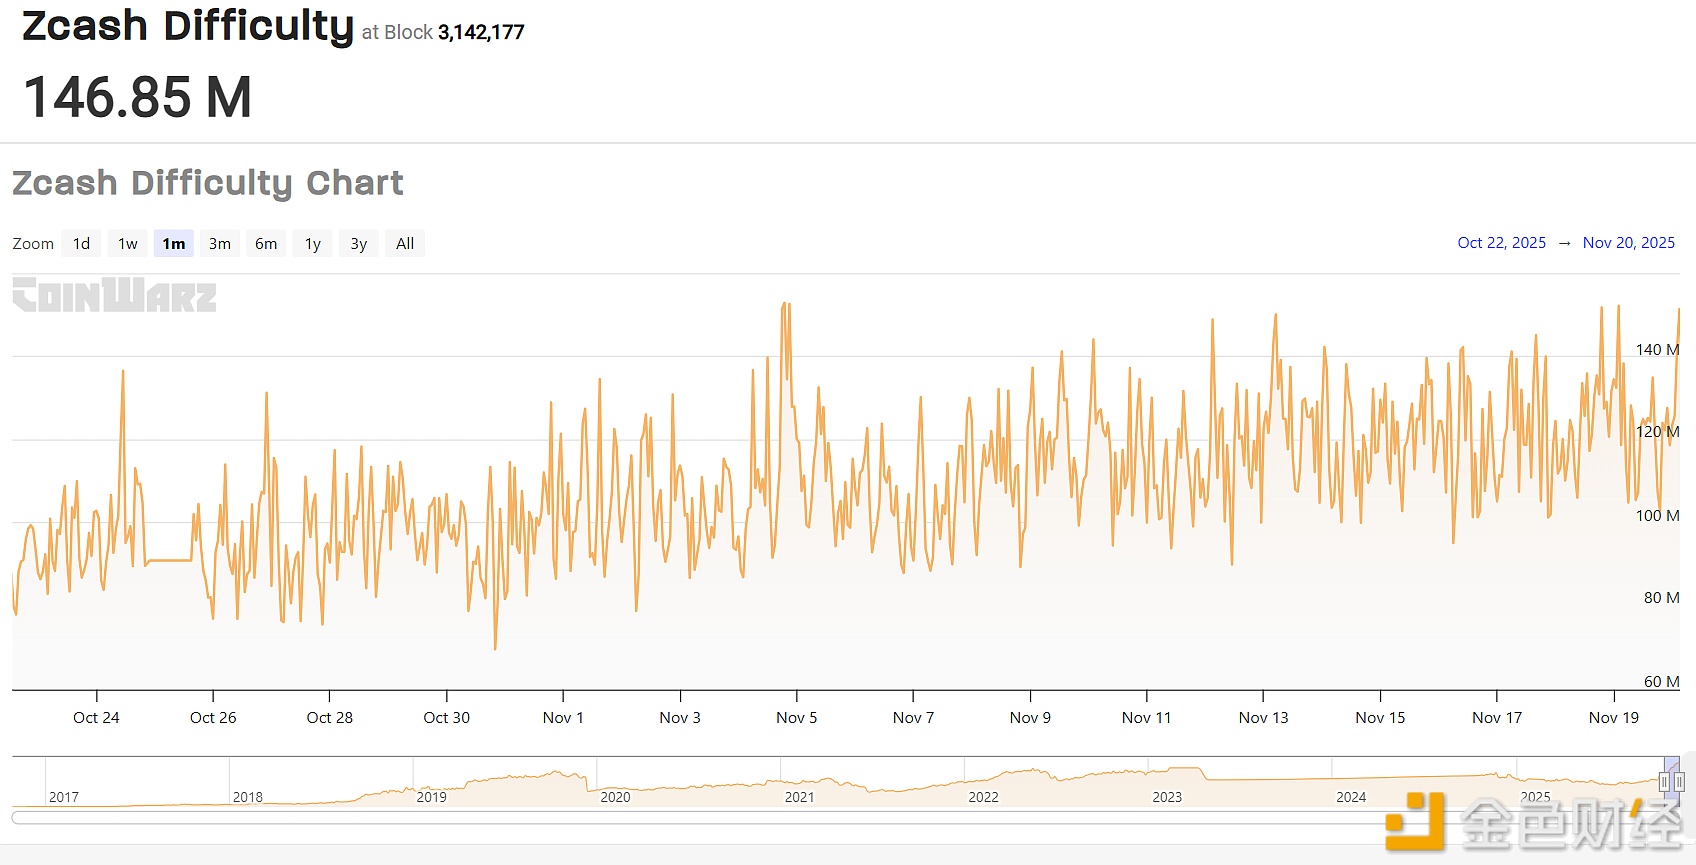The width and height of the screenshot is (1696, 865).
Task: Click the orange Jinse Finance logo icon
Action: tap(1415, 822)
